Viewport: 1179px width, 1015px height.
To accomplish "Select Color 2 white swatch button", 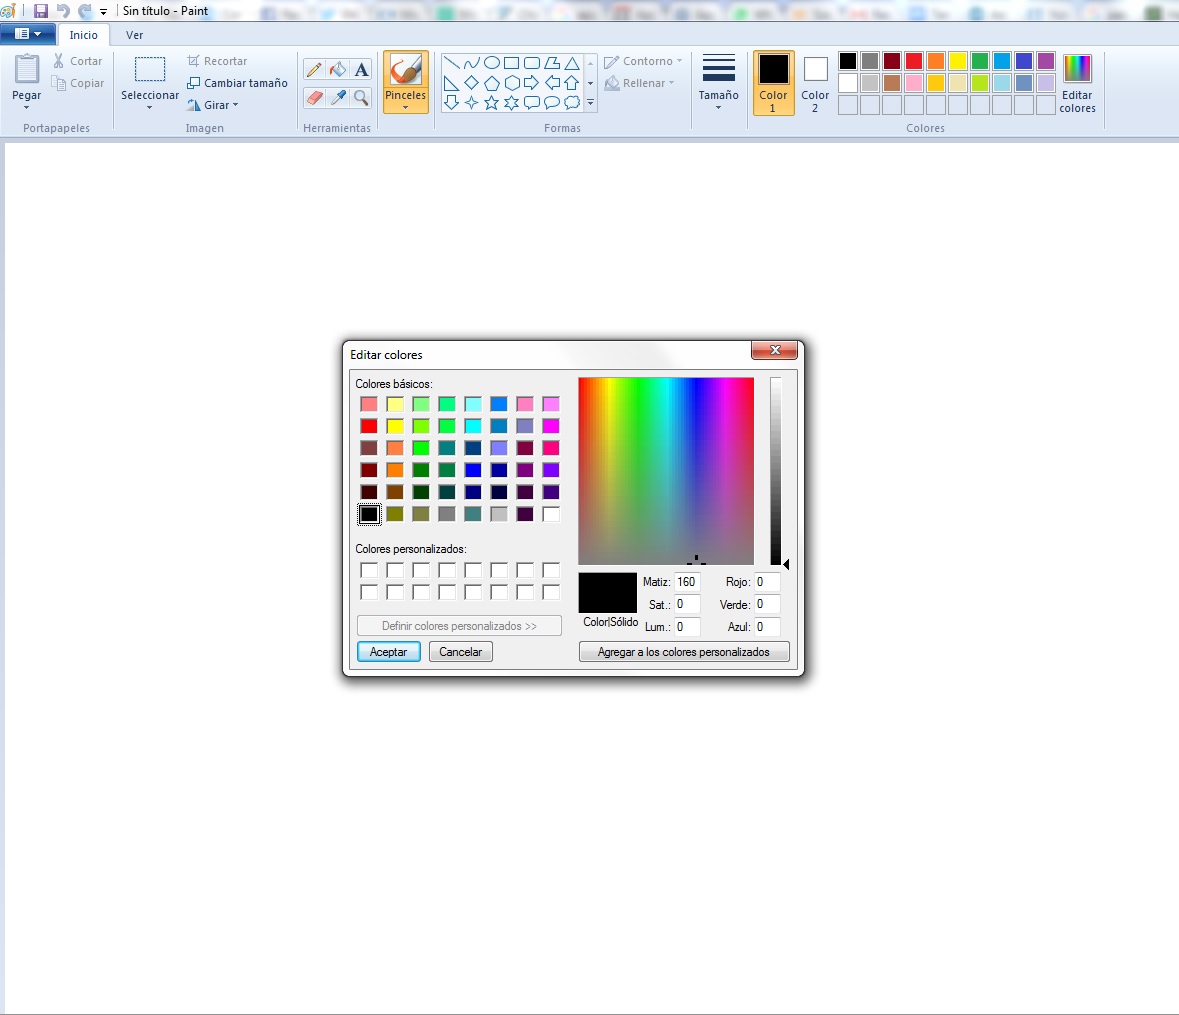I will tap(815, 82).
